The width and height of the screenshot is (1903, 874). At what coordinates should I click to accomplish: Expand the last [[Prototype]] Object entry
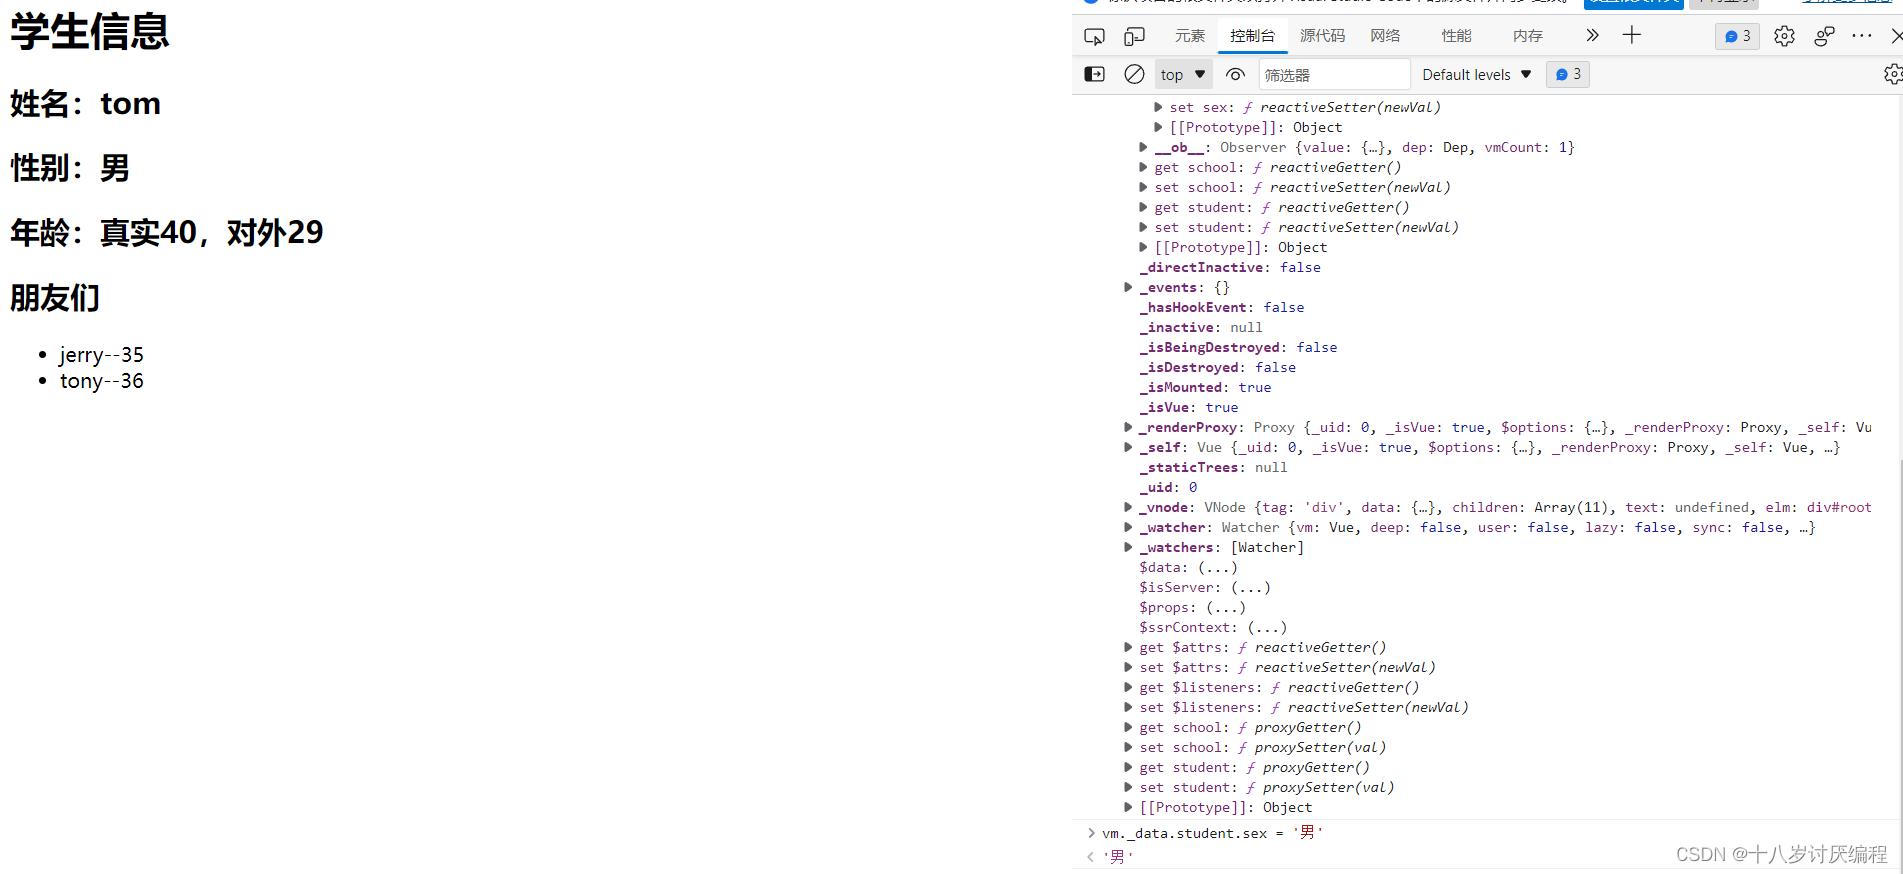tap(1129, 807)
